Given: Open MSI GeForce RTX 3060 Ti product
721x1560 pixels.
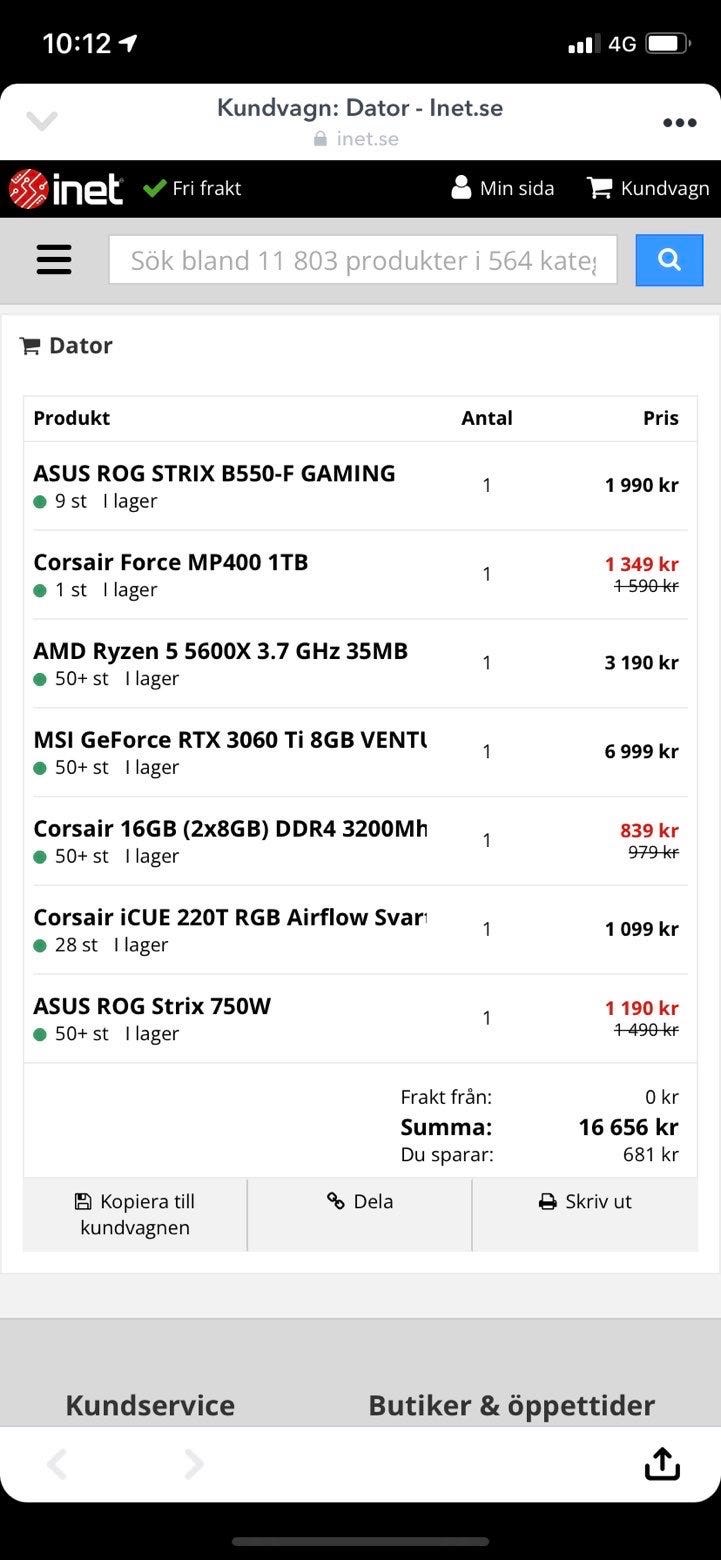Looking at the screenshot, I should [230, 740].
